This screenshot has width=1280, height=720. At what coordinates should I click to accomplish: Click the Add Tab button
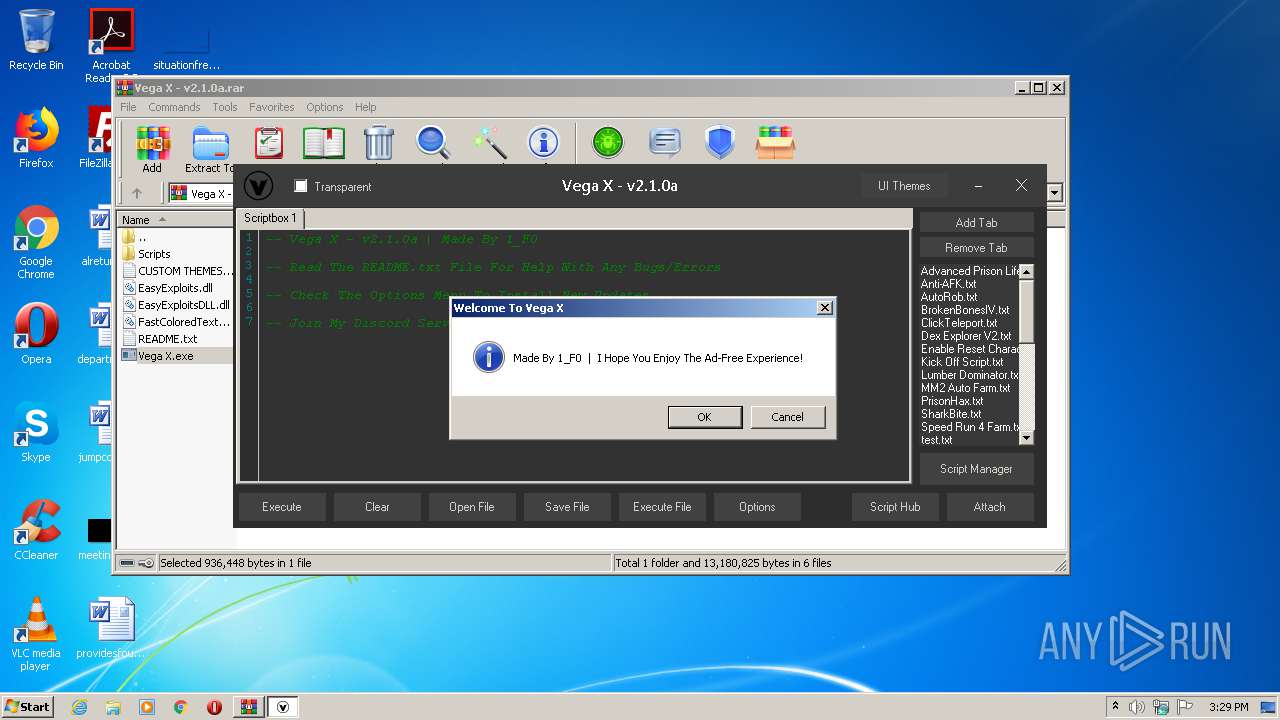[x=977, y=223]
